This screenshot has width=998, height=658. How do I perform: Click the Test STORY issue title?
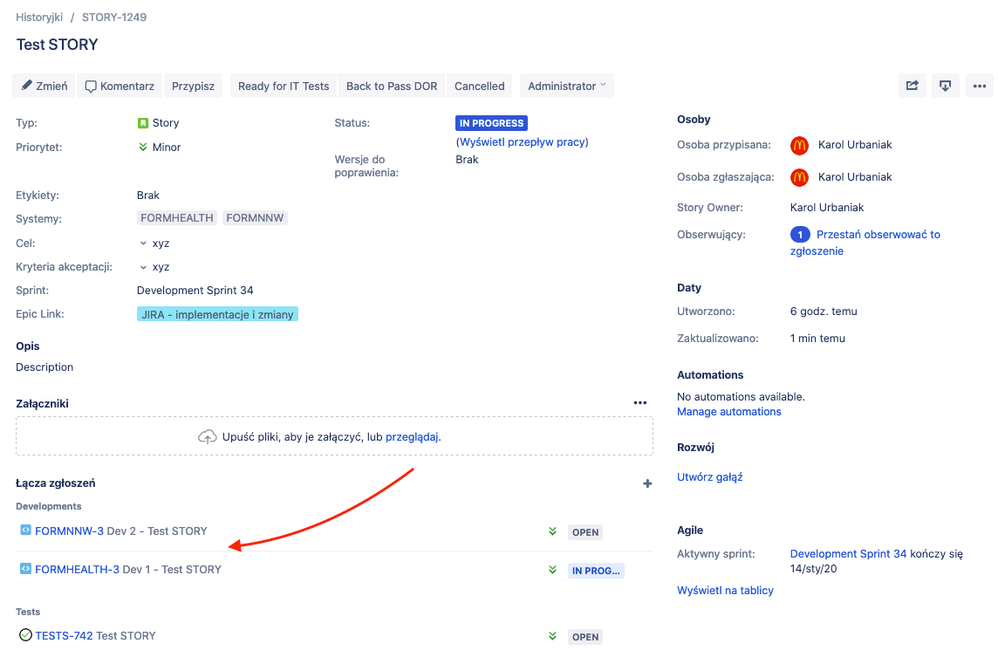[57, 45]
